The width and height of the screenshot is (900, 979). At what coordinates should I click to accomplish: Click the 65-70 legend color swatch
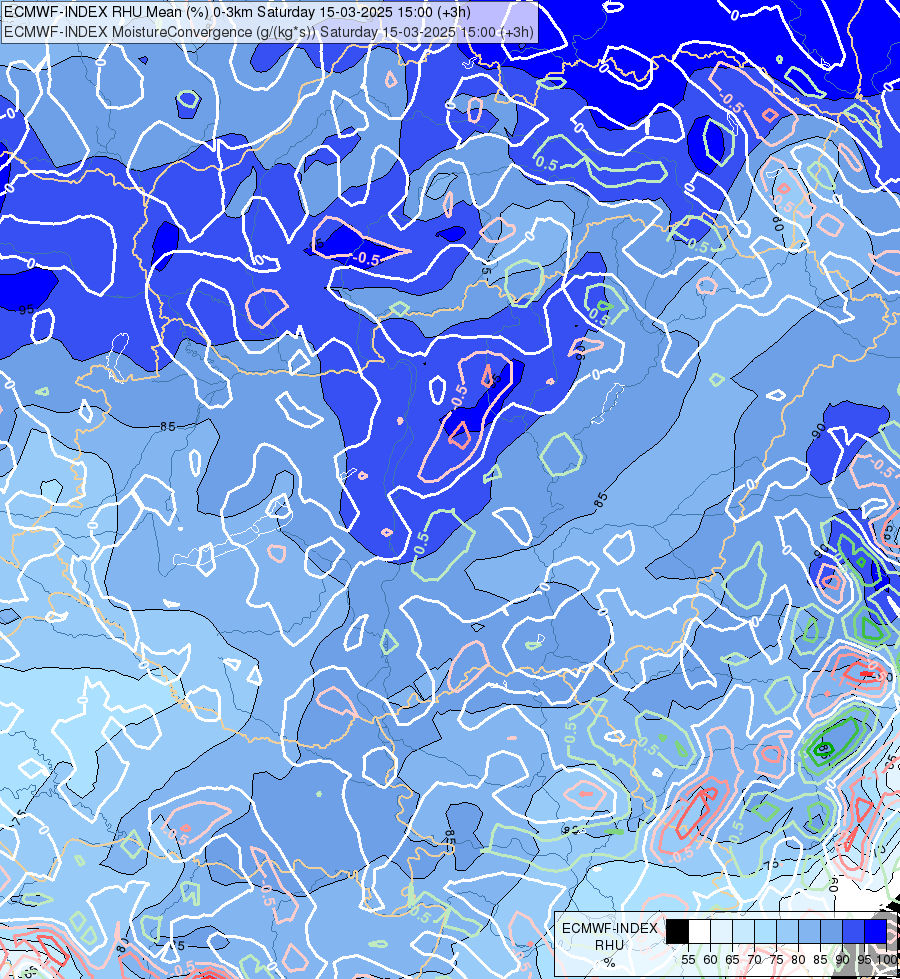(x=743, y=931)
